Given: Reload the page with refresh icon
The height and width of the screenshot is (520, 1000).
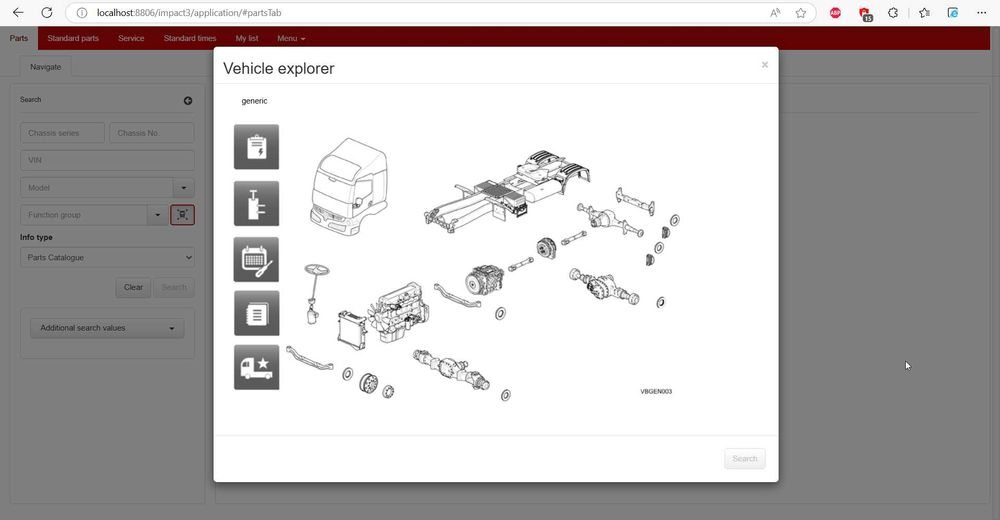Looking at the screenshot, I should tap(47, 13).
